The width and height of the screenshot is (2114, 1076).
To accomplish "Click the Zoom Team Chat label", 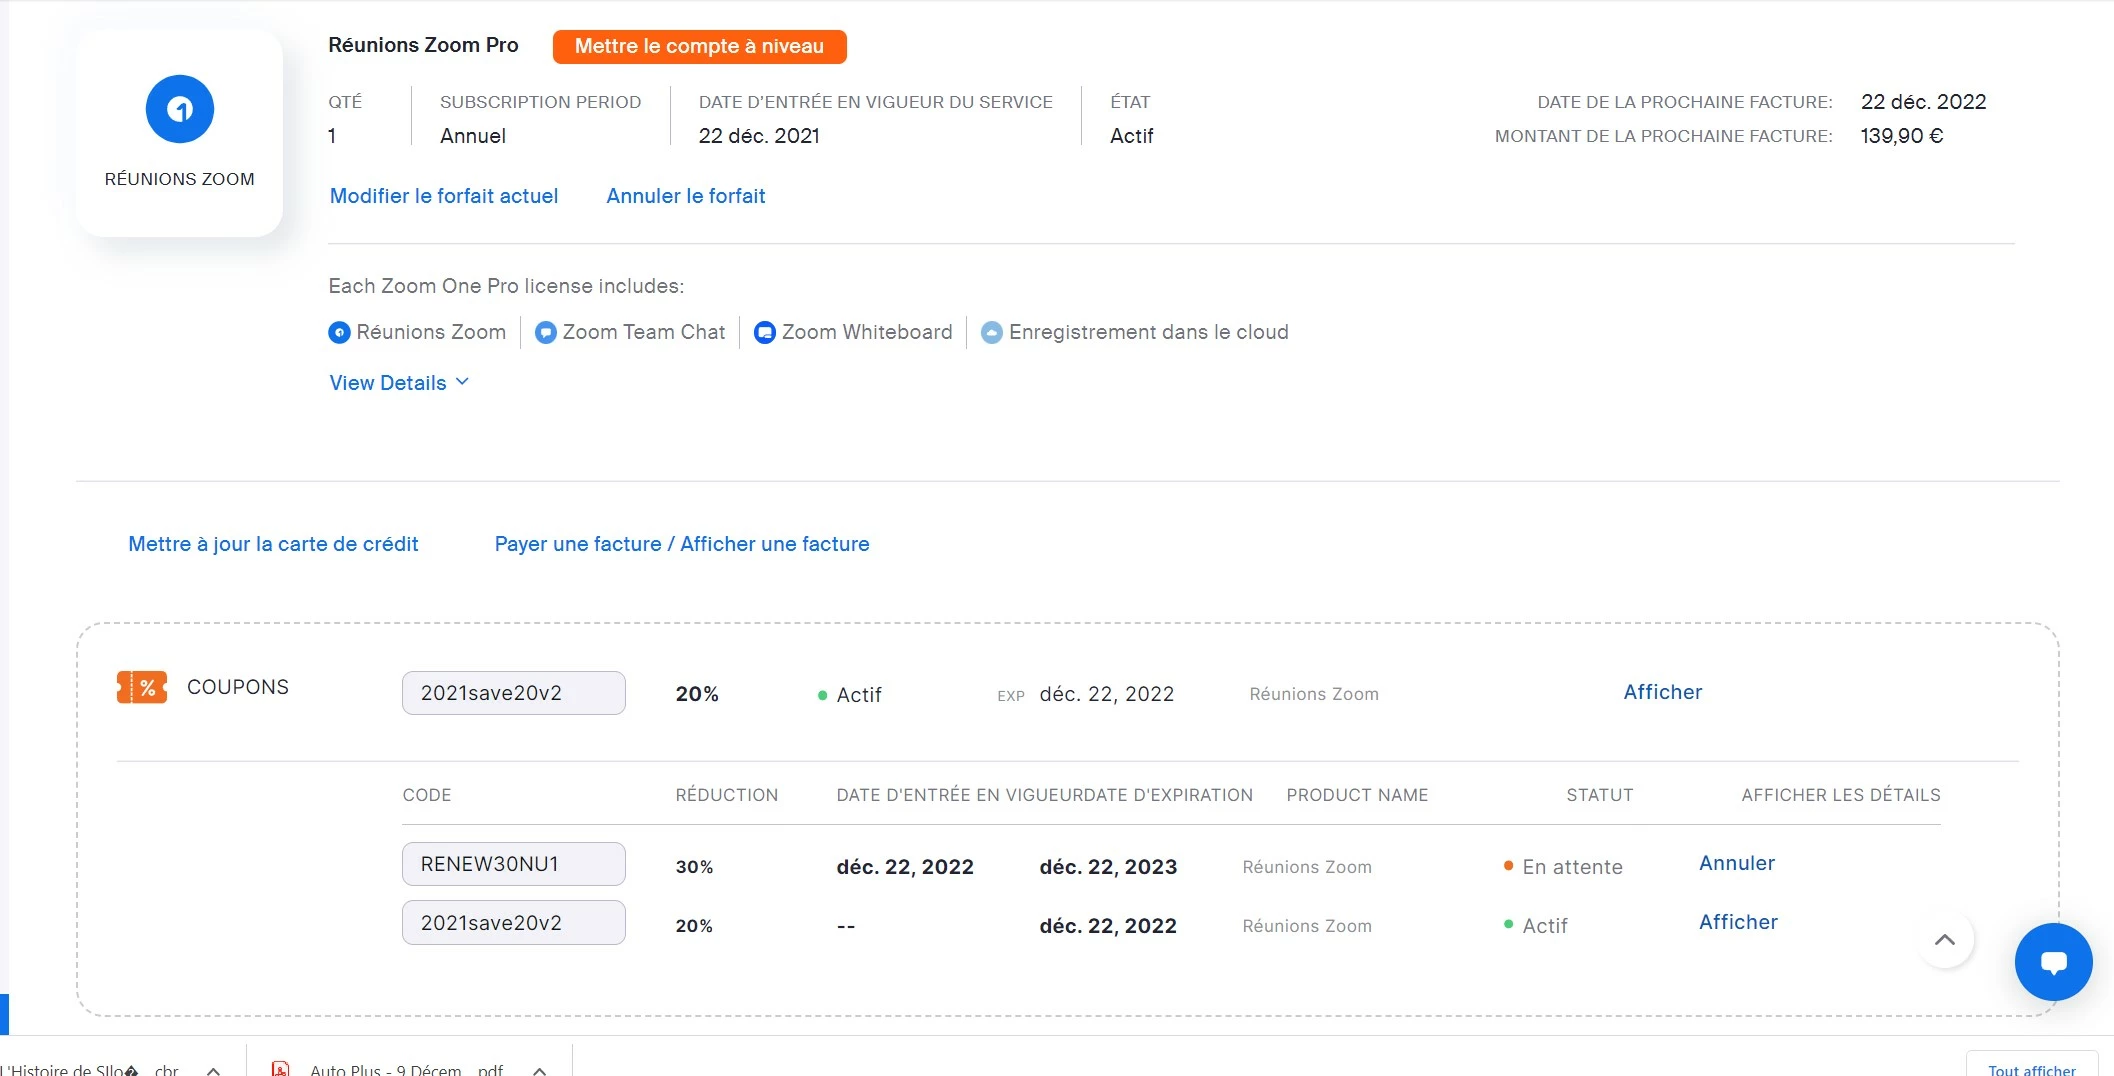I will point(644,332).
